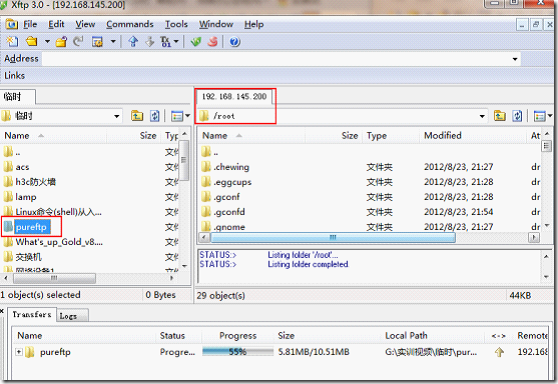Viewport: 558px width, 384px height.
Task: Expand the transfer mode dropdown arrow
Action: (176, 42)
